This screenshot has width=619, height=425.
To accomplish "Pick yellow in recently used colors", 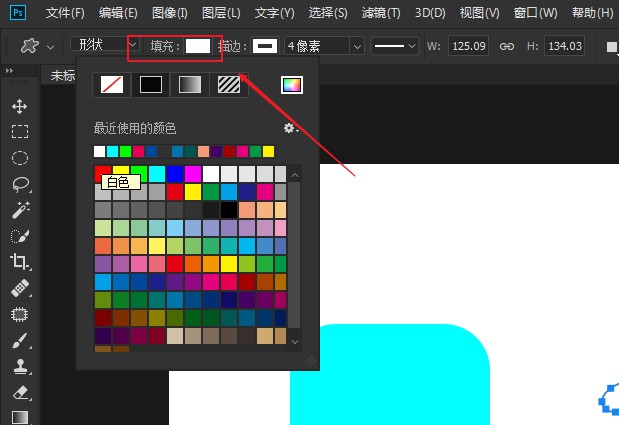I will 268,152.
